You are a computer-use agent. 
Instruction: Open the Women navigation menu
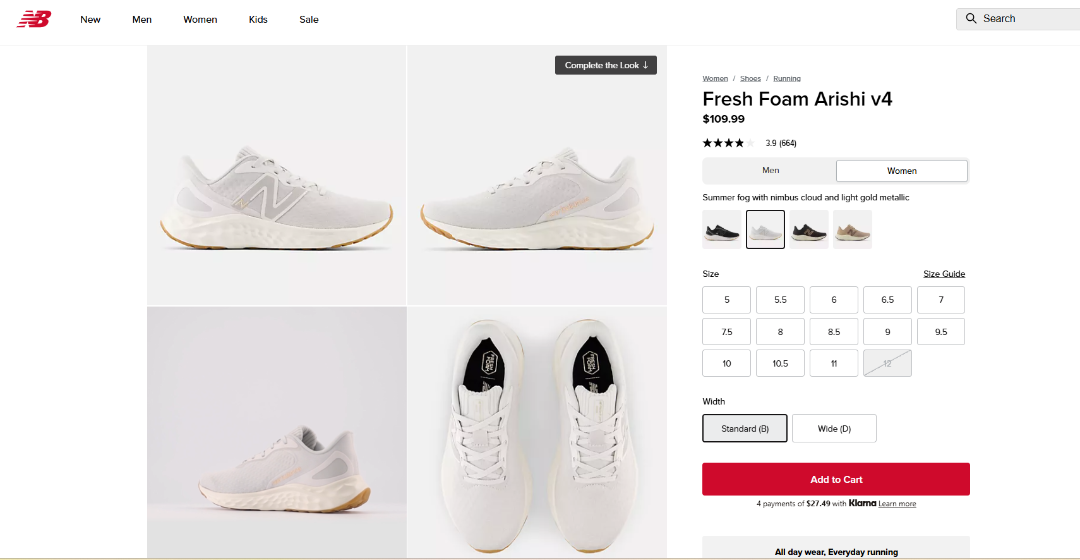200,20
